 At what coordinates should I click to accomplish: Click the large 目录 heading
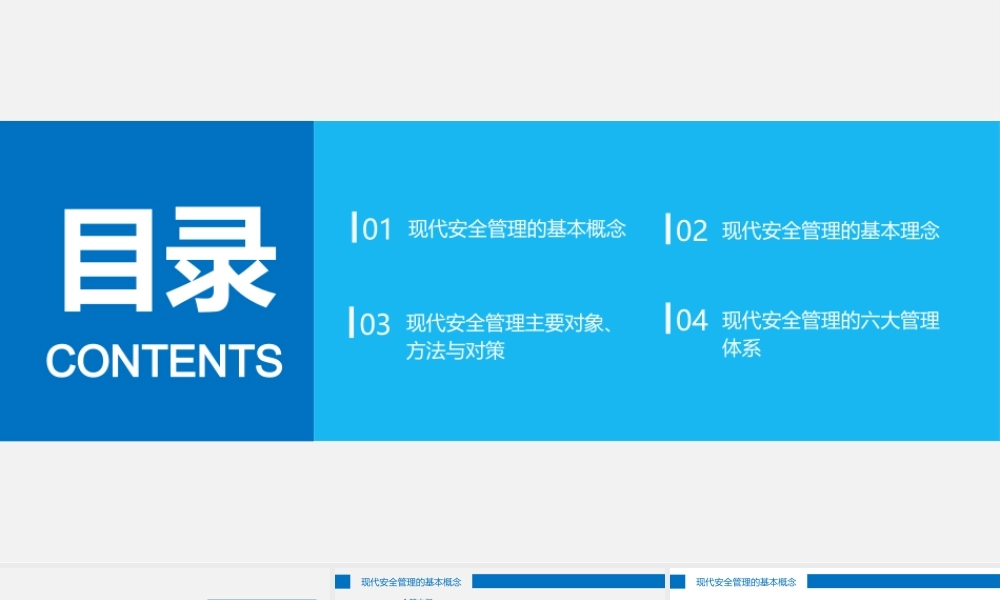coord(168,260)
